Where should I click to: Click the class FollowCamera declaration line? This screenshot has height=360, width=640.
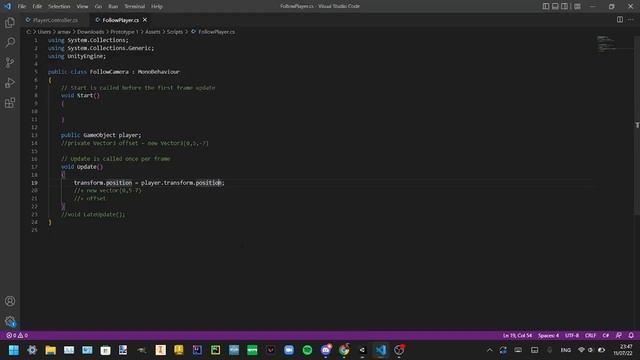[114, 72]
